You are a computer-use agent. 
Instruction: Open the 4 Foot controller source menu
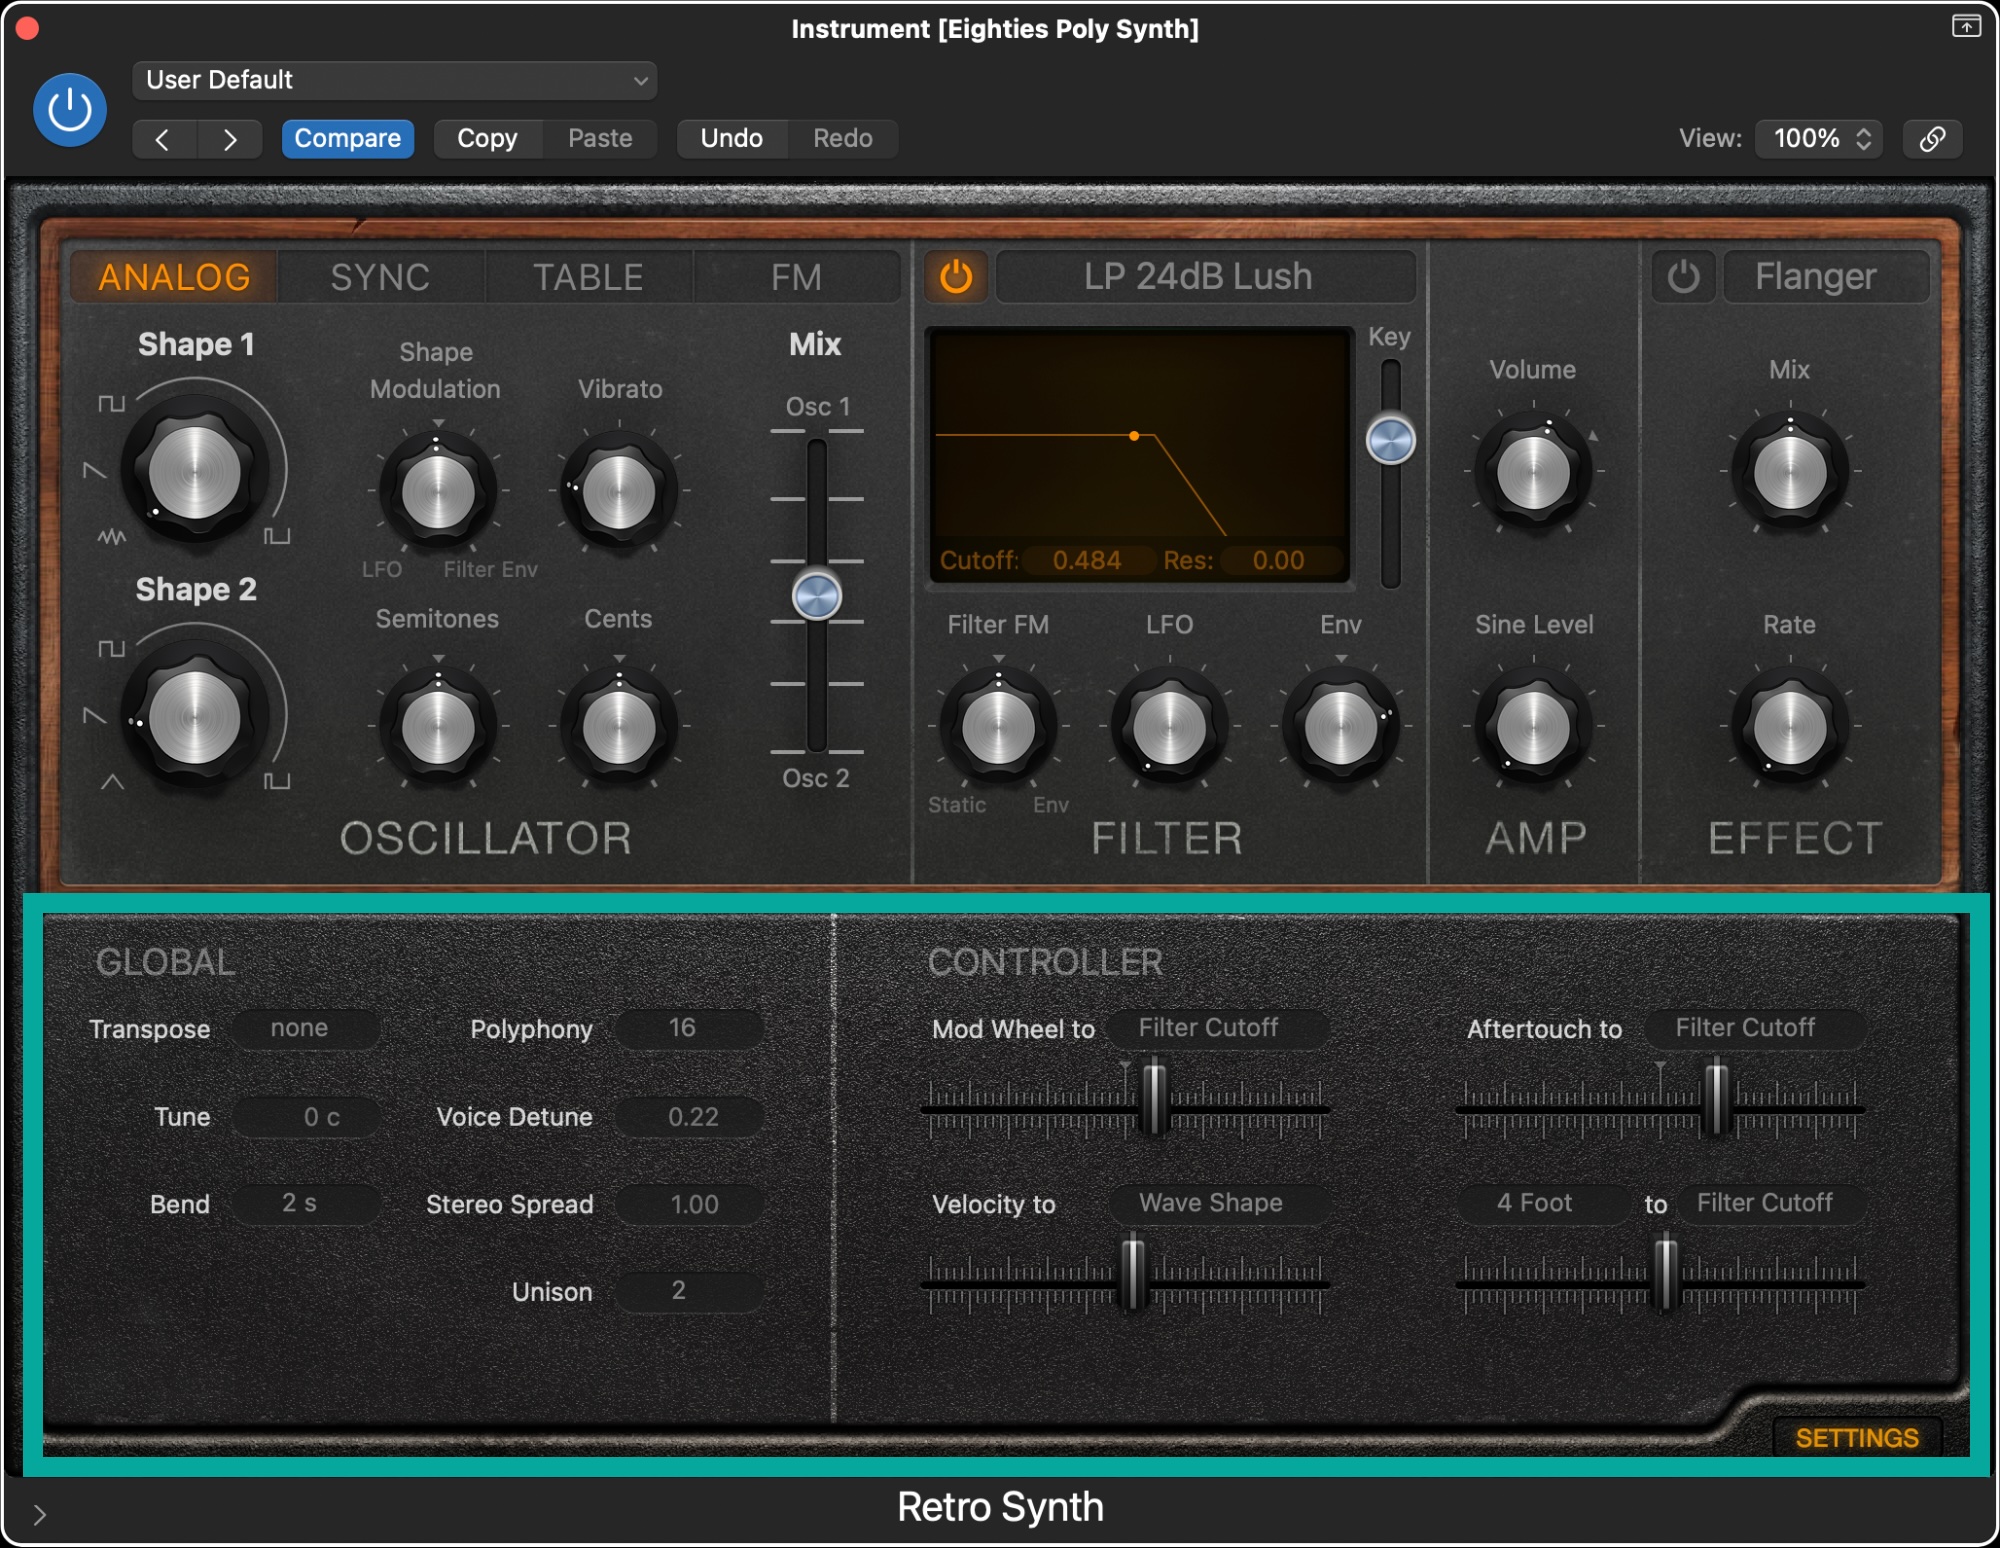(1543, 1203)
